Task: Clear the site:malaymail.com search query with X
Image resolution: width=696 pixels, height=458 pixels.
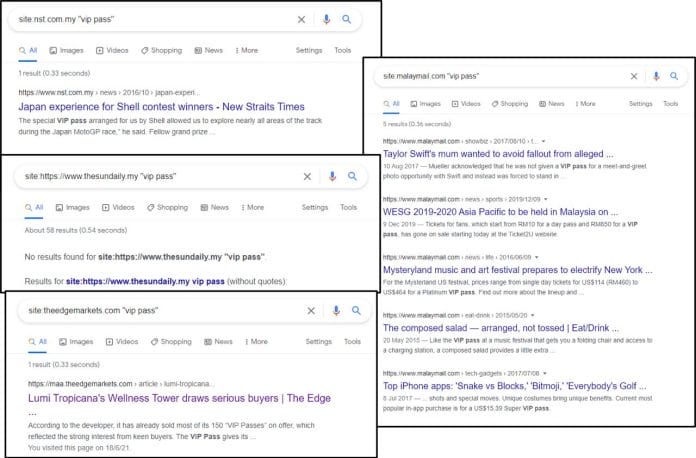Action: (633, 76)
